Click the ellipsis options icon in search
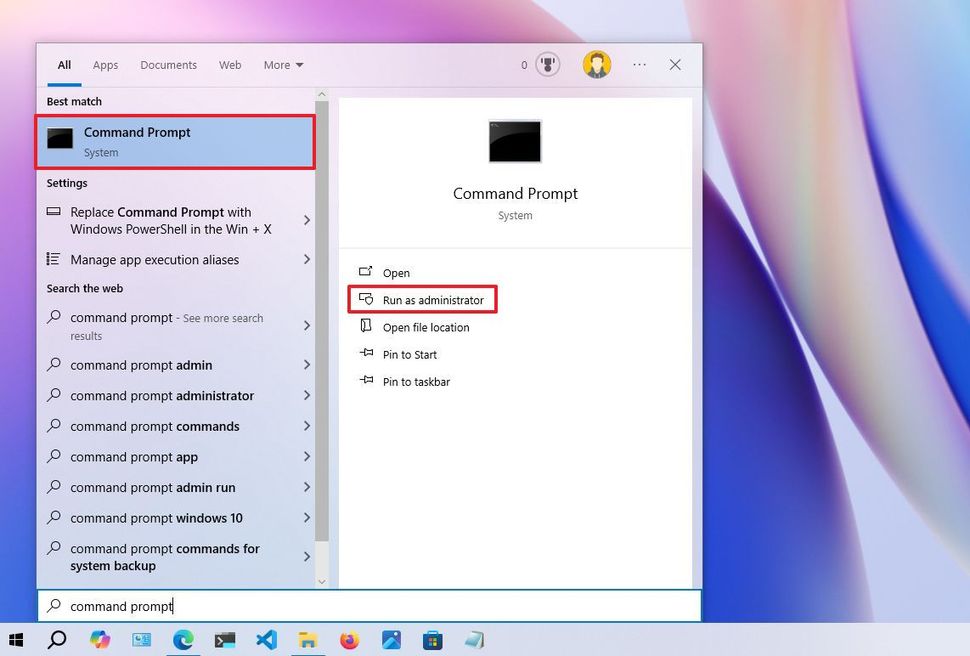 [639, 64]
